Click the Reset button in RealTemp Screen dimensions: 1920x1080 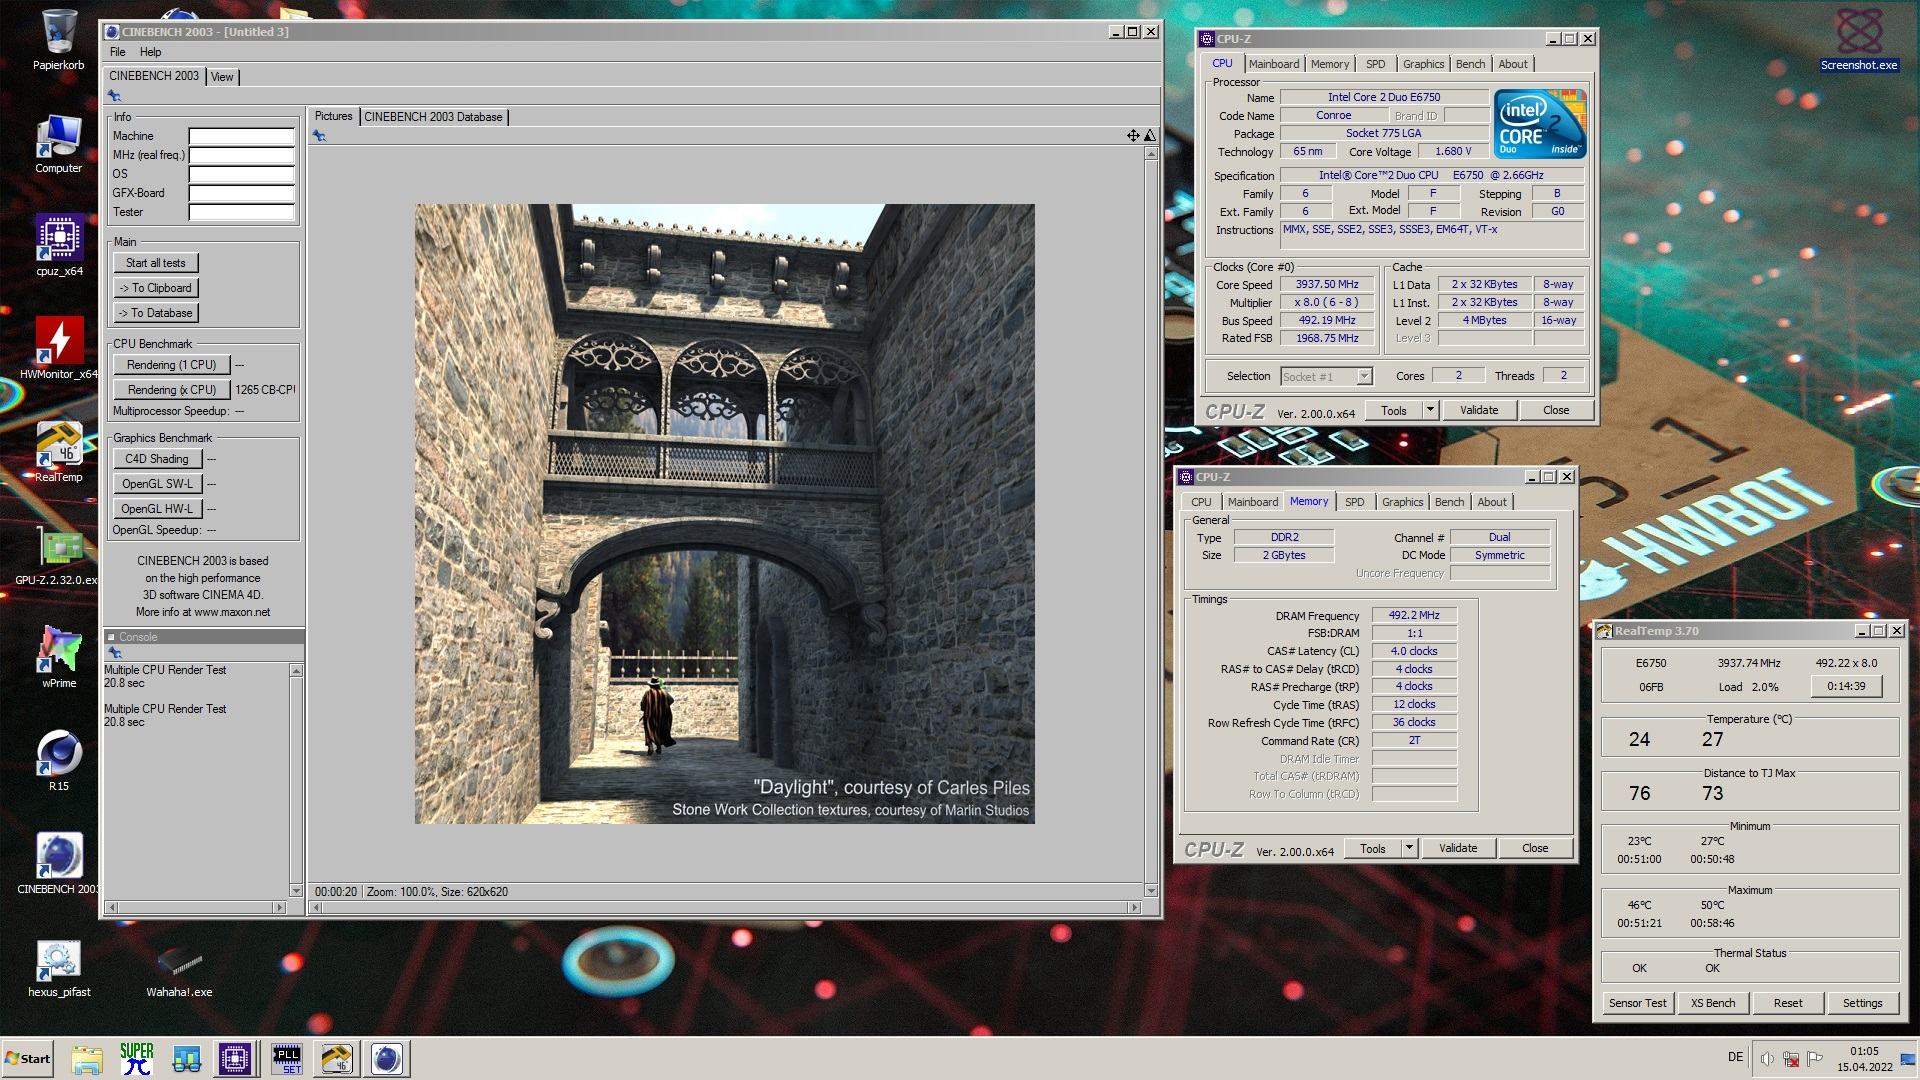pos(1788,1003)
